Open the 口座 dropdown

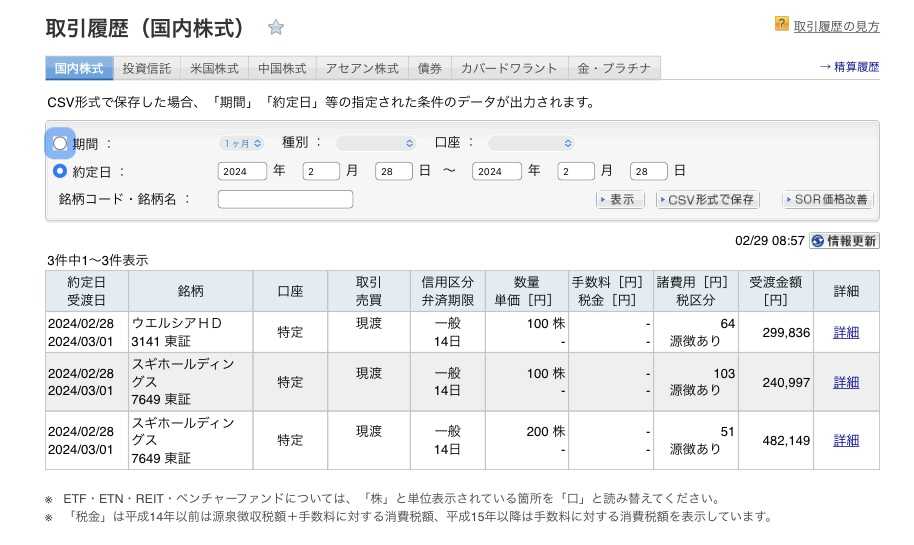[x=531, y=143]
